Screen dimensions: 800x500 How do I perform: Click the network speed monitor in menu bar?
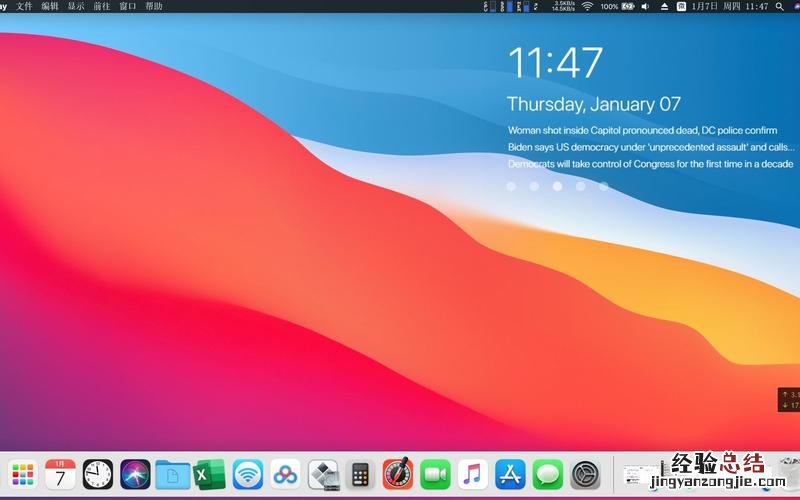pos(563,6)
